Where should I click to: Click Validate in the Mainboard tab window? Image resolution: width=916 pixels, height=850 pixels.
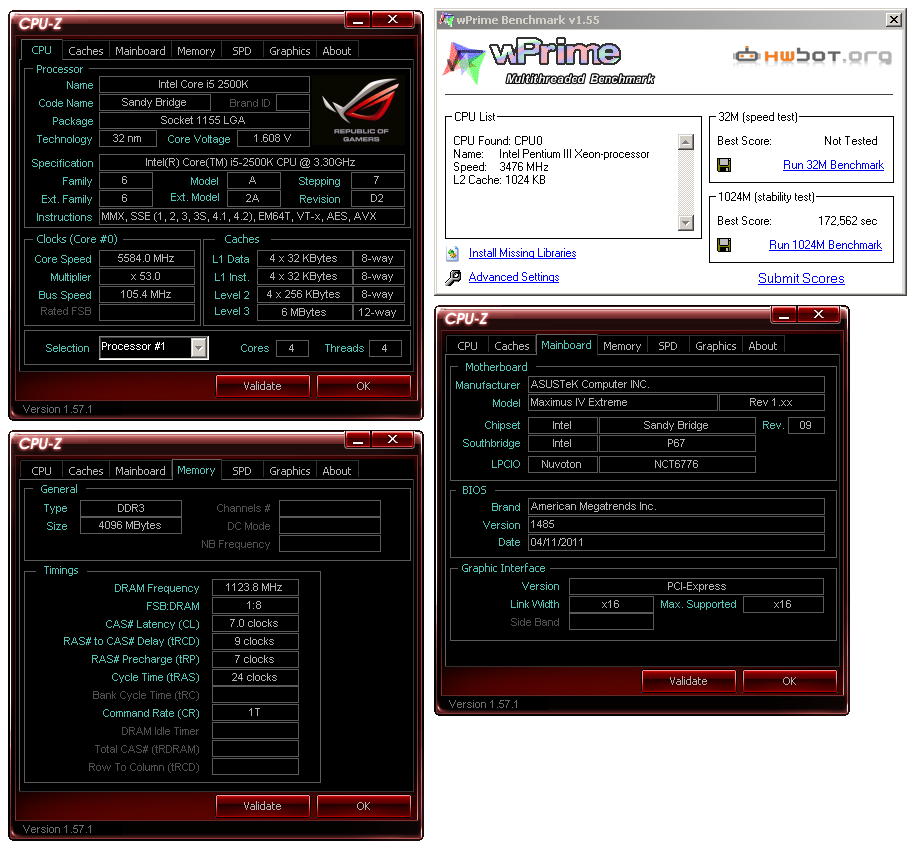pos(688,681)
